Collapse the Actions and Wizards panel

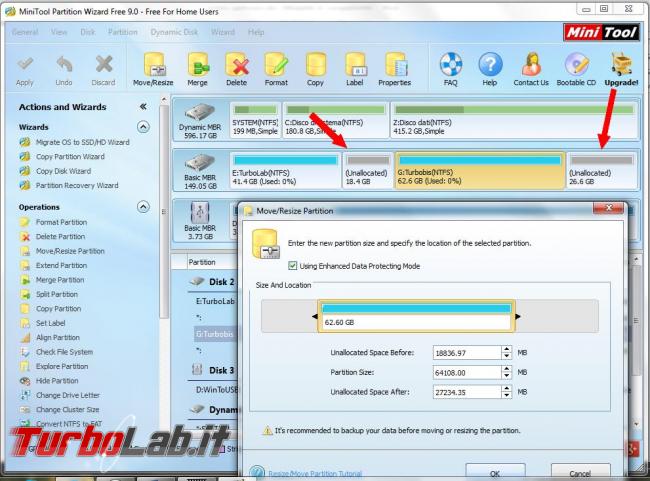(143, 107)
